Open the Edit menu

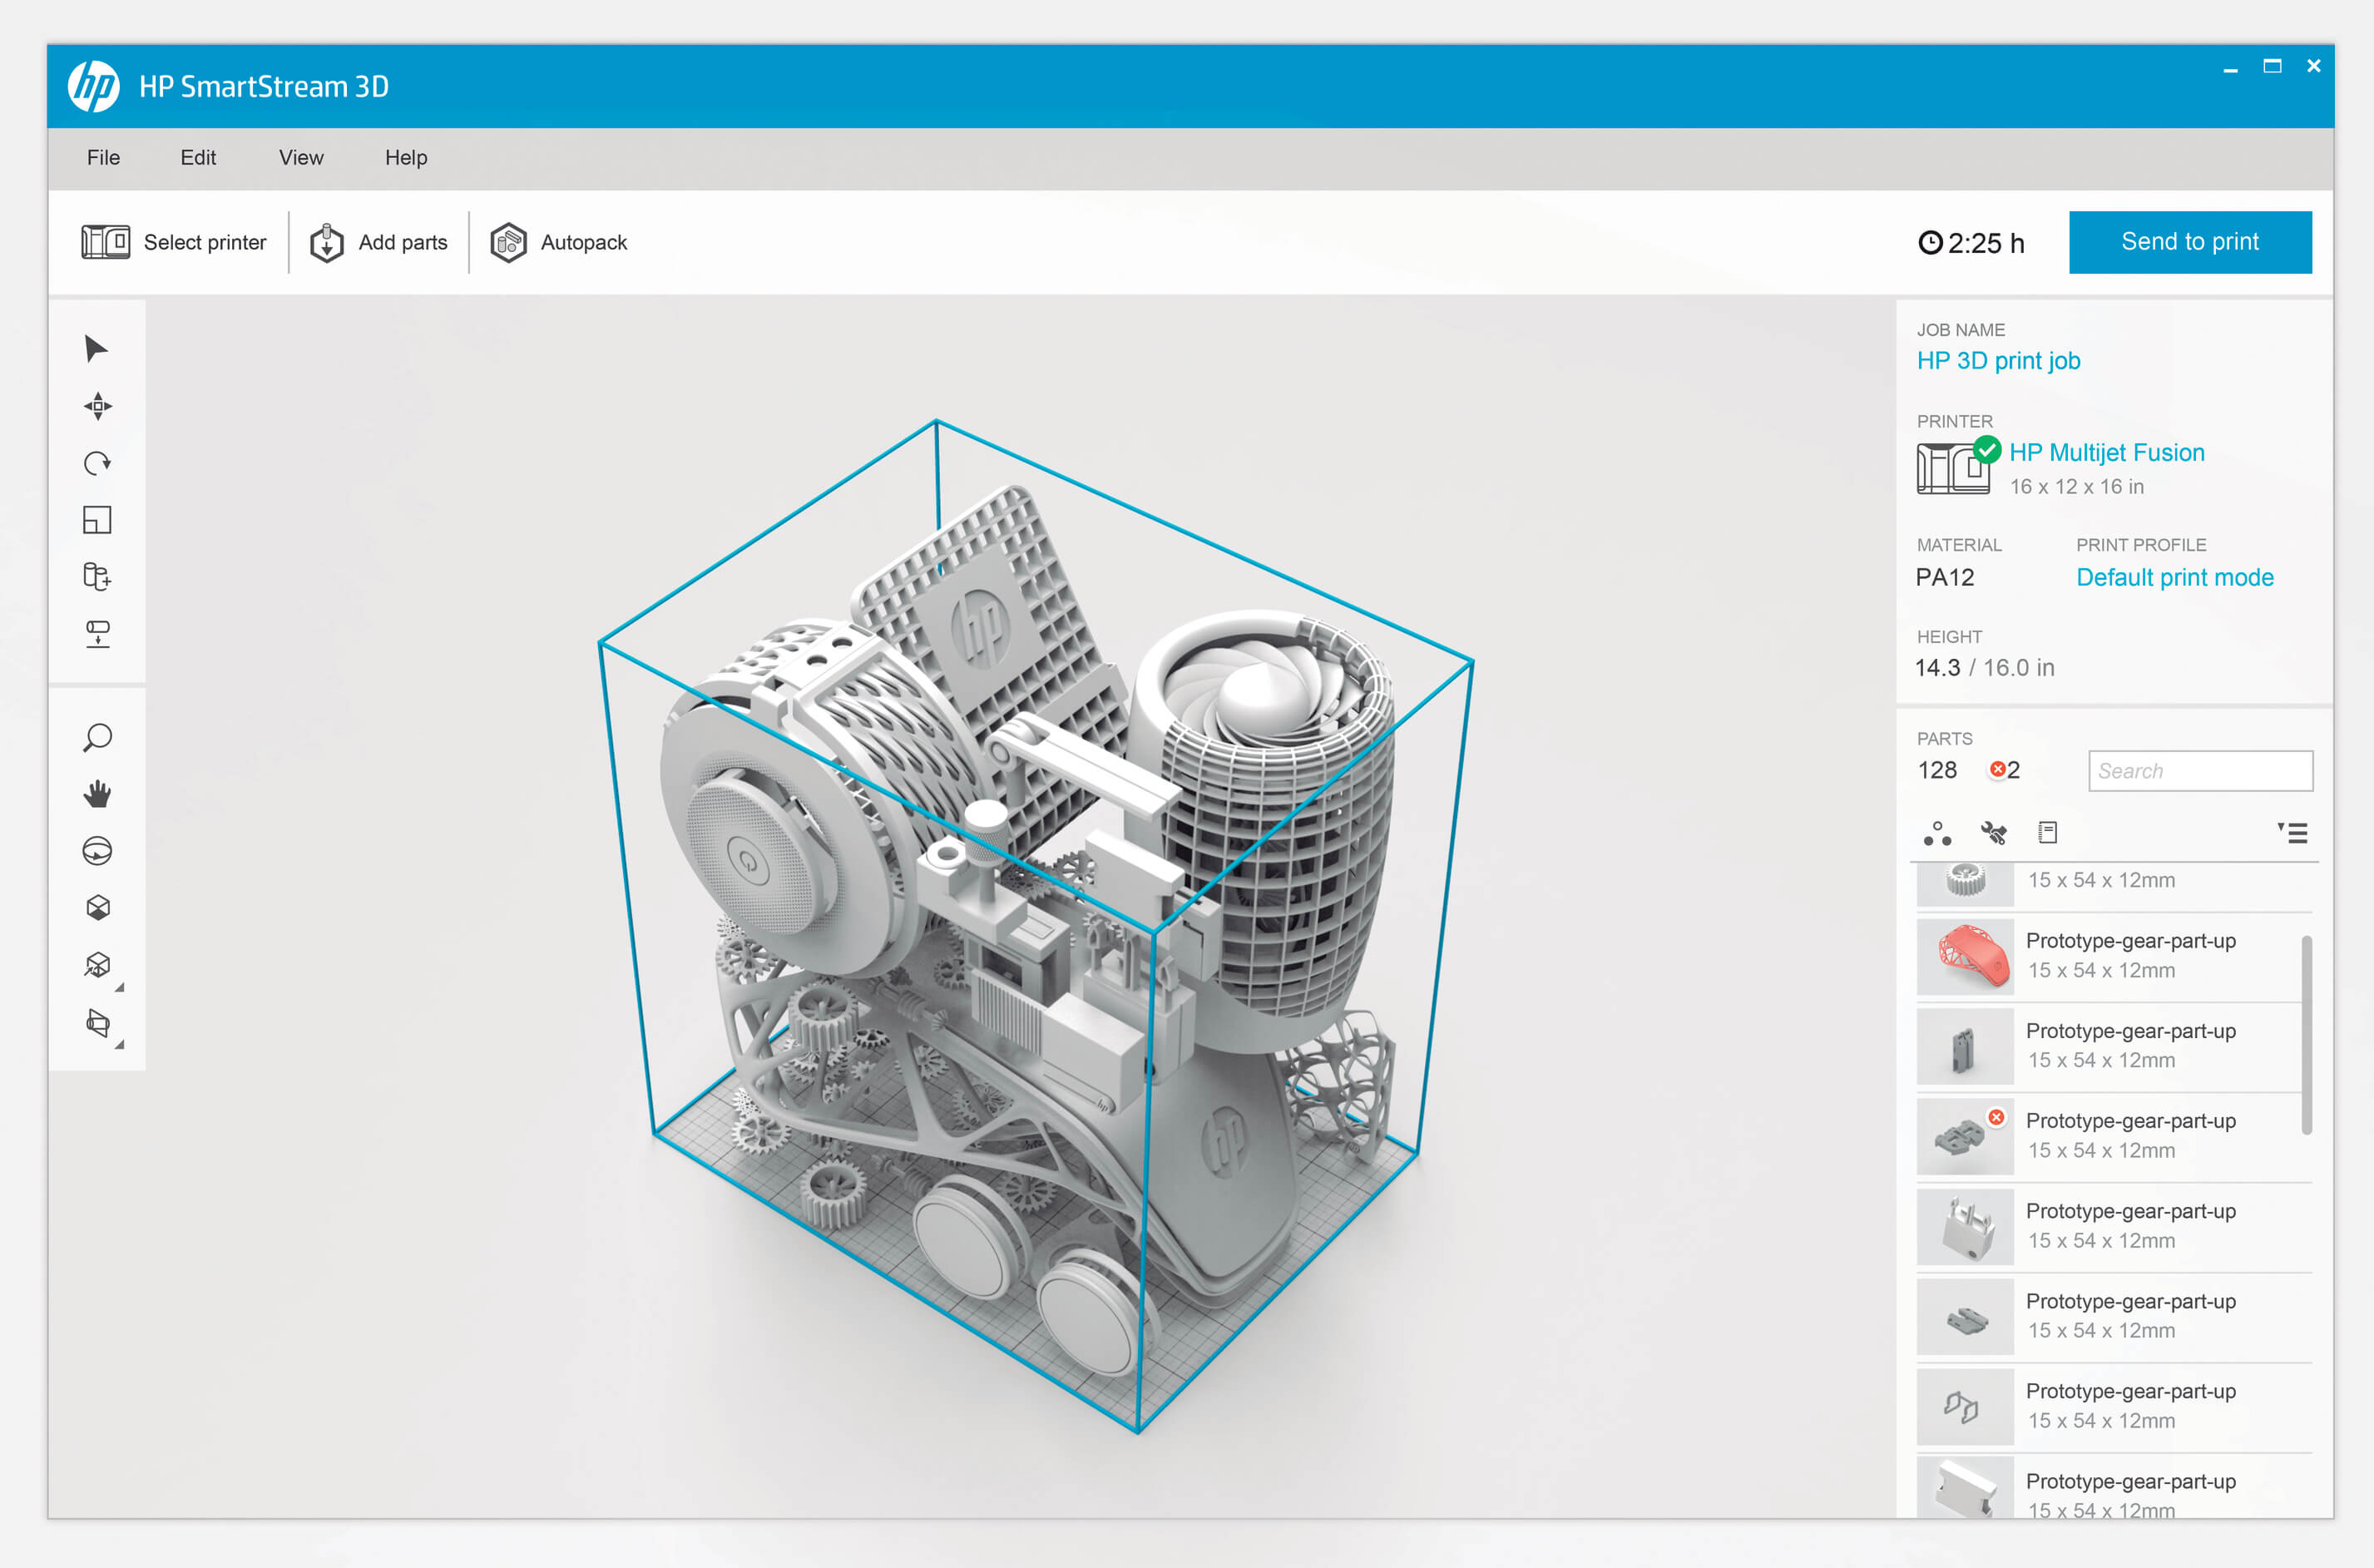198,157
